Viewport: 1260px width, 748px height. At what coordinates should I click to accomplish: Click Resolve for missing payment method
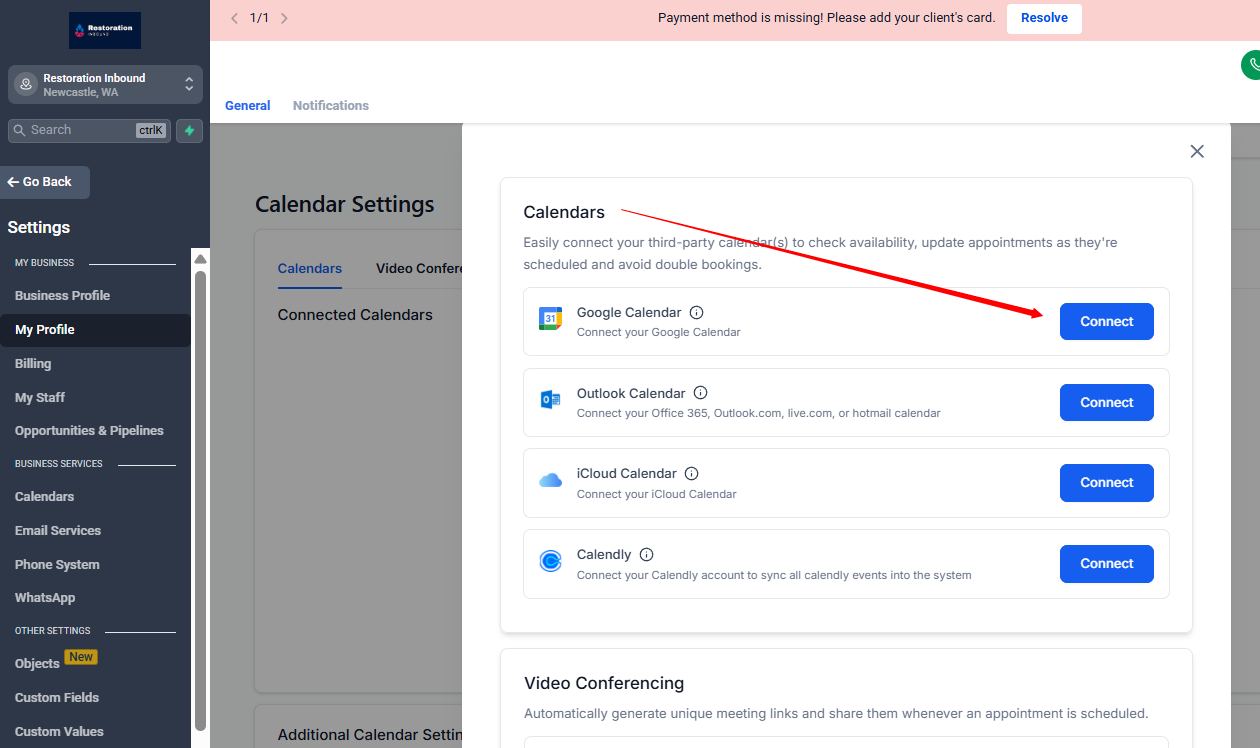coord(1044,18)
